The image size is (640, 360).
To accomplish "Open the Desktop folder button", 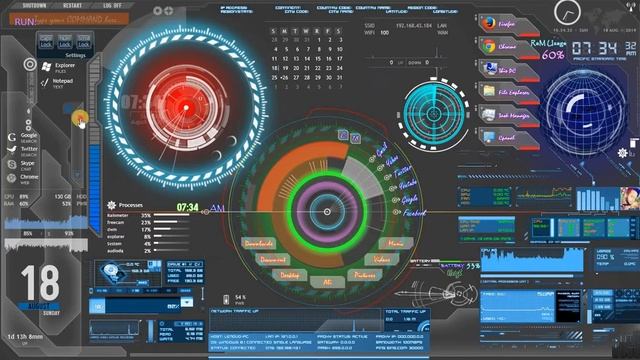I will 289,275.
